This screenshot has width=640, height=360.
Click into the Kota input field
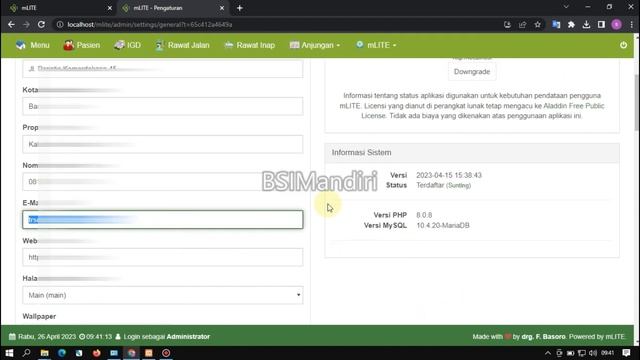point(163,106)
